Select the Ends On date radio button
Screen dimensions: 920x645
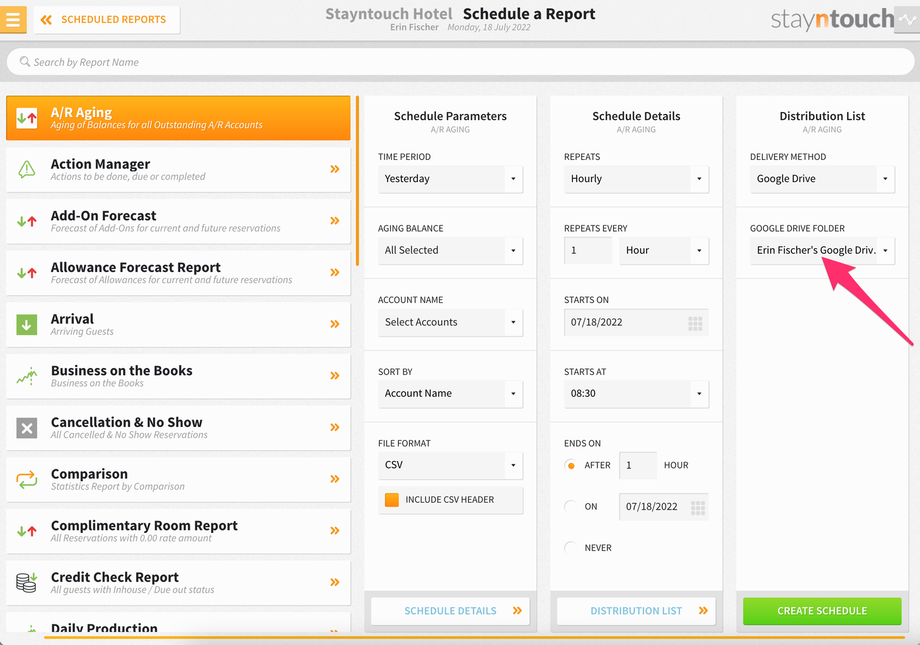point(570,506)
